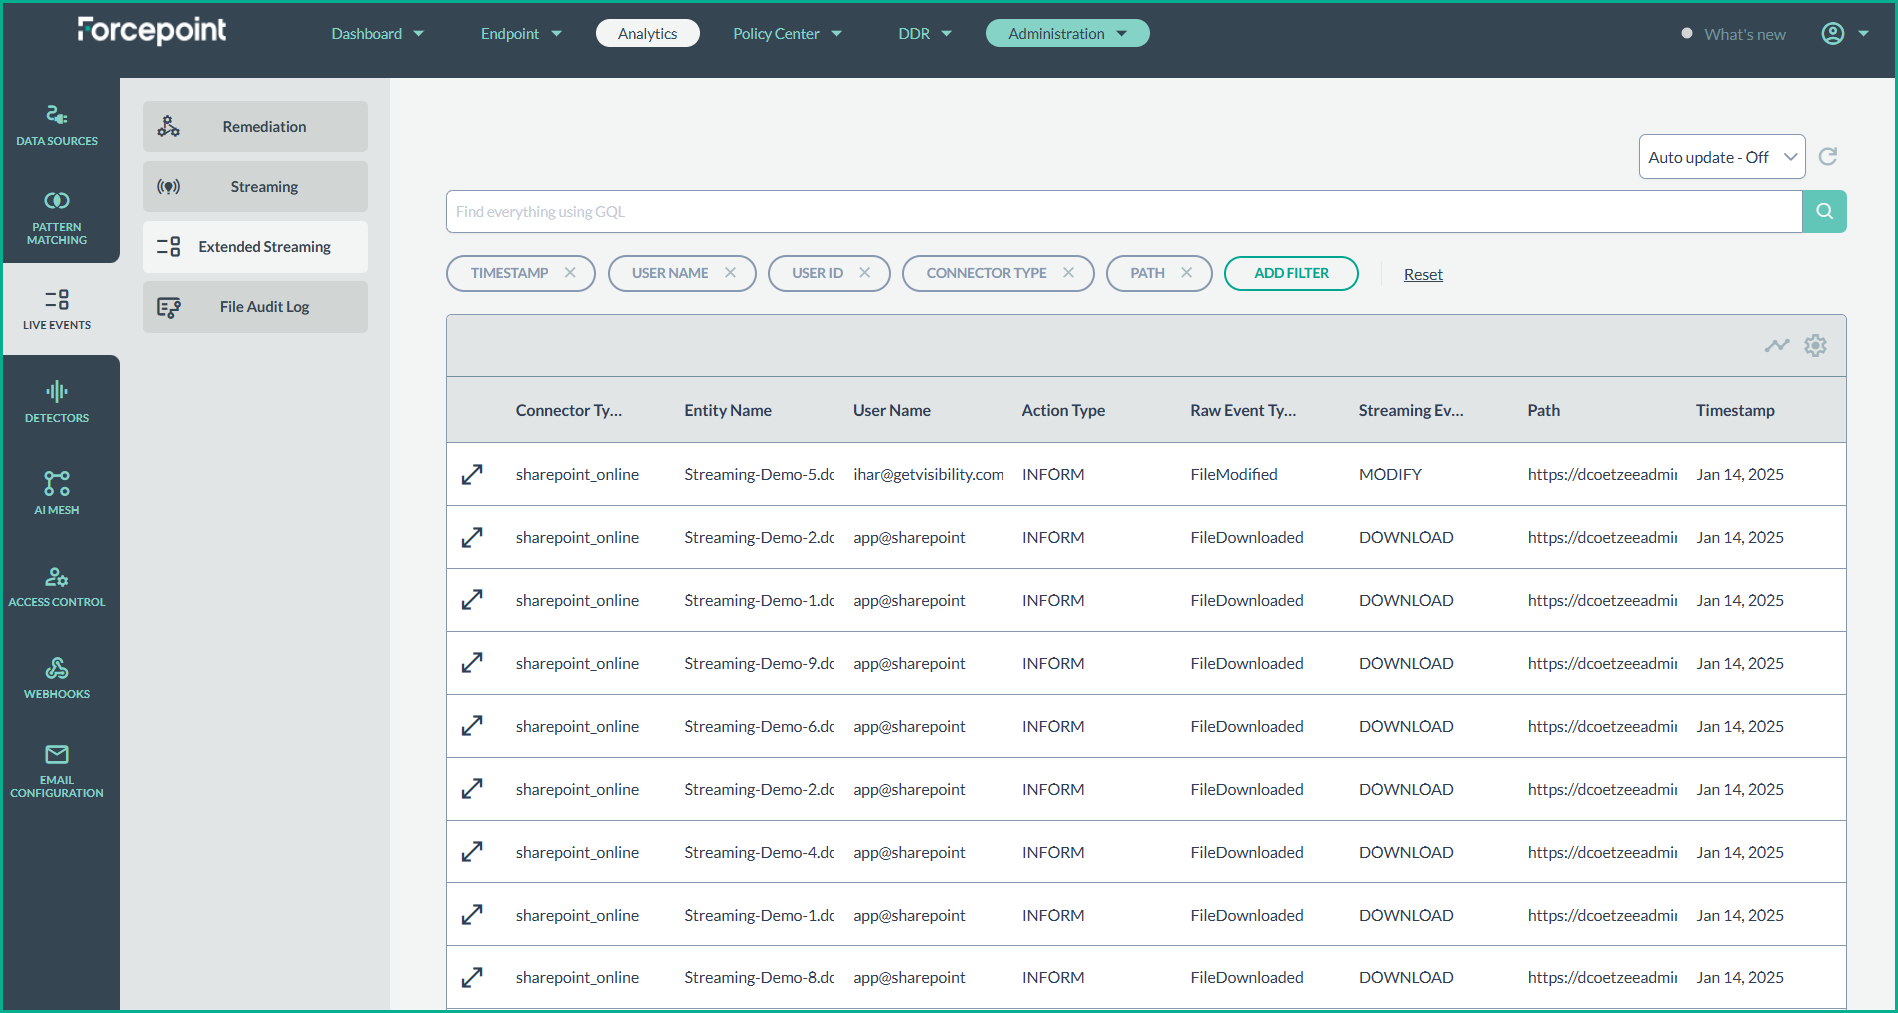This screenshot has height=1013, width=1898.
Task: Show the trend chart icon view
Action: point(1776,346)
